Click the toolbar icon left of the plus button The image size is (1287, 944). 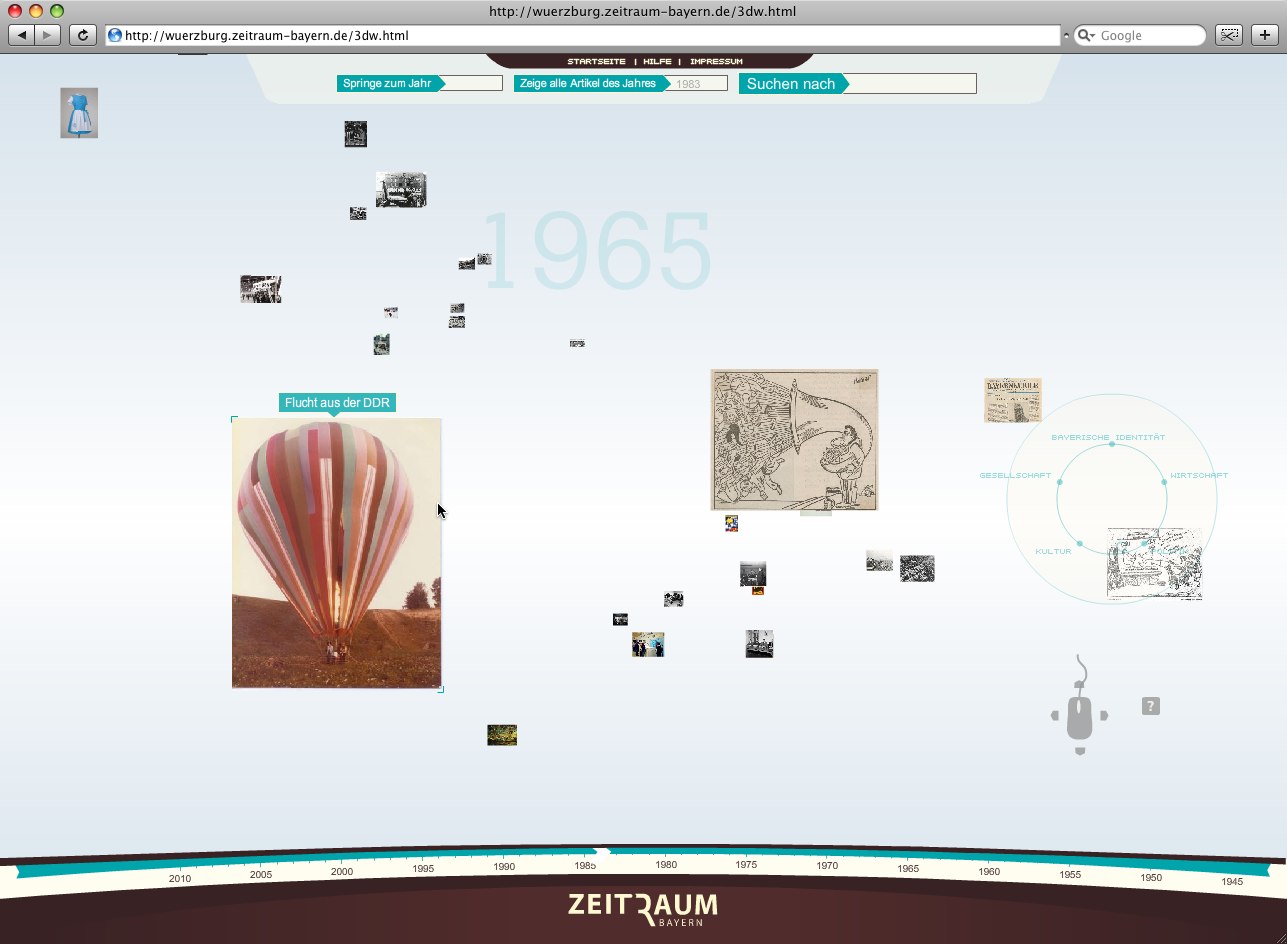tap(1229, 35)
